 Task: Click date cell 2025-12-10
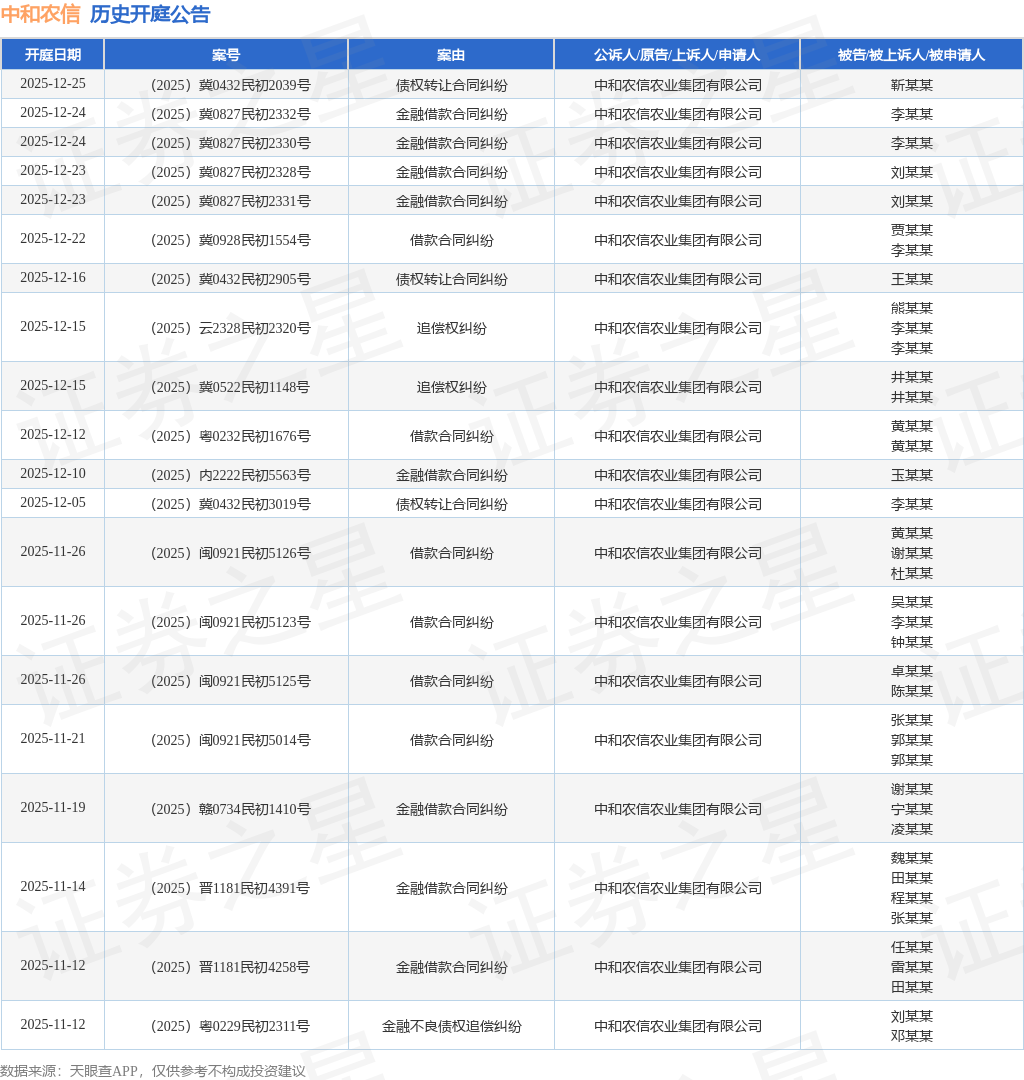point(53,474)
